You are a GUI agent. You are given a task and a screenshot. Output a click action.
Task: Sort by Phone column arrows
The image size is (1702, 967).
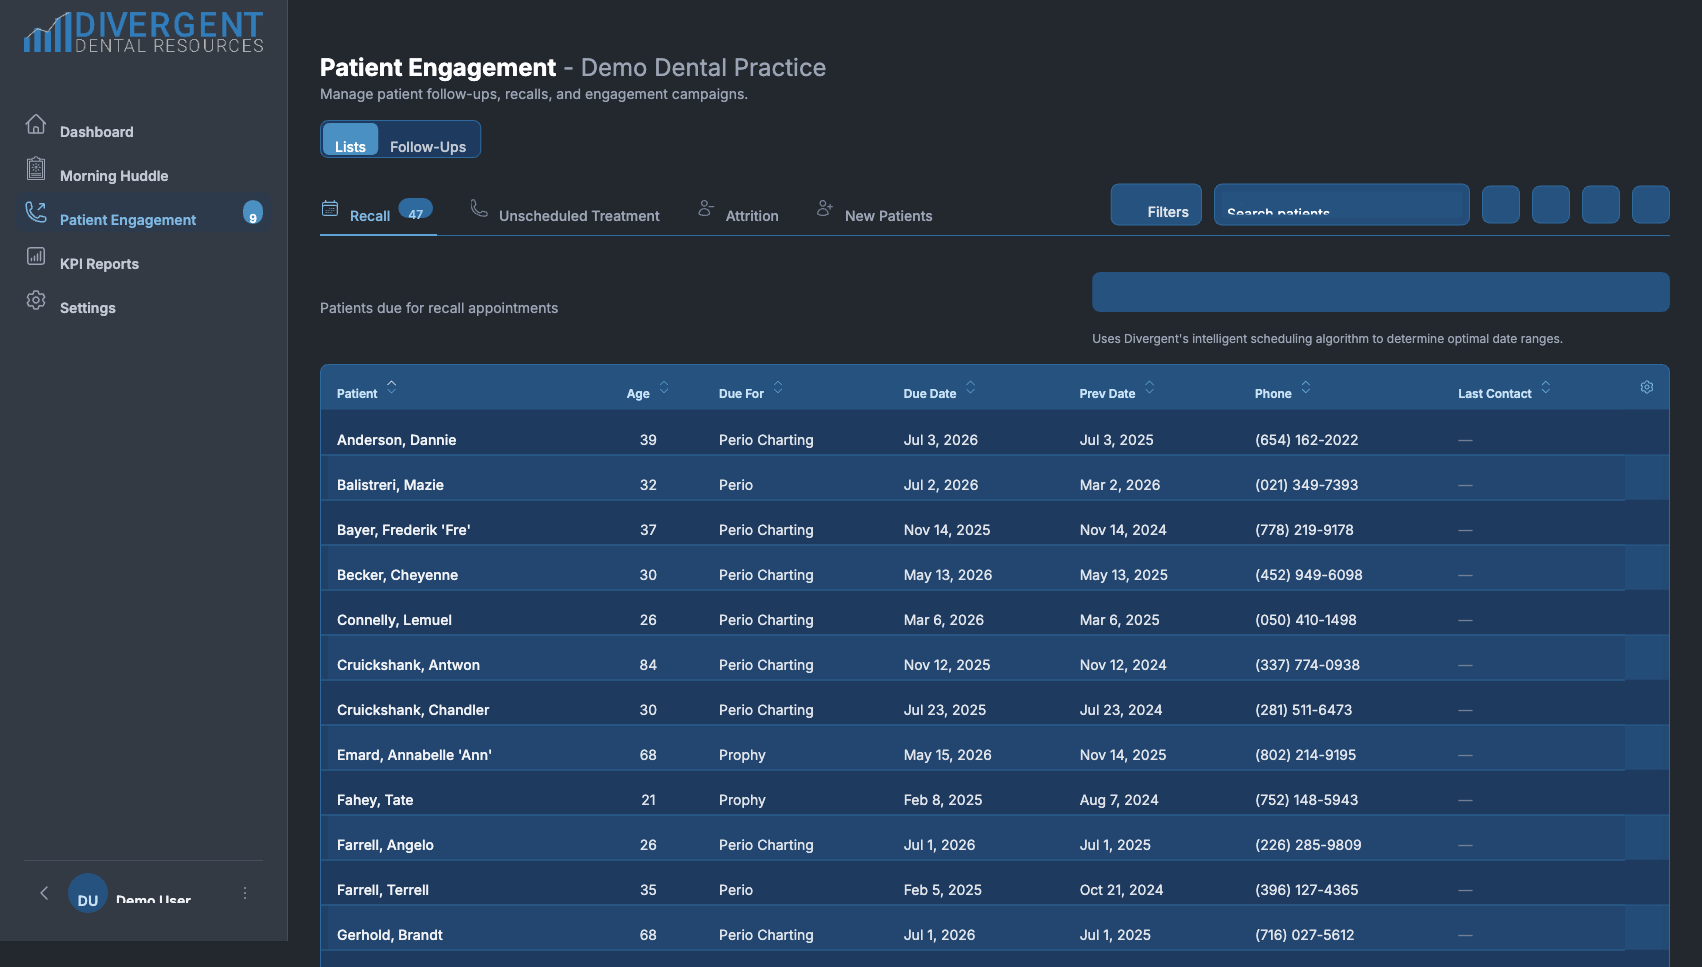tap(1306, 387)
